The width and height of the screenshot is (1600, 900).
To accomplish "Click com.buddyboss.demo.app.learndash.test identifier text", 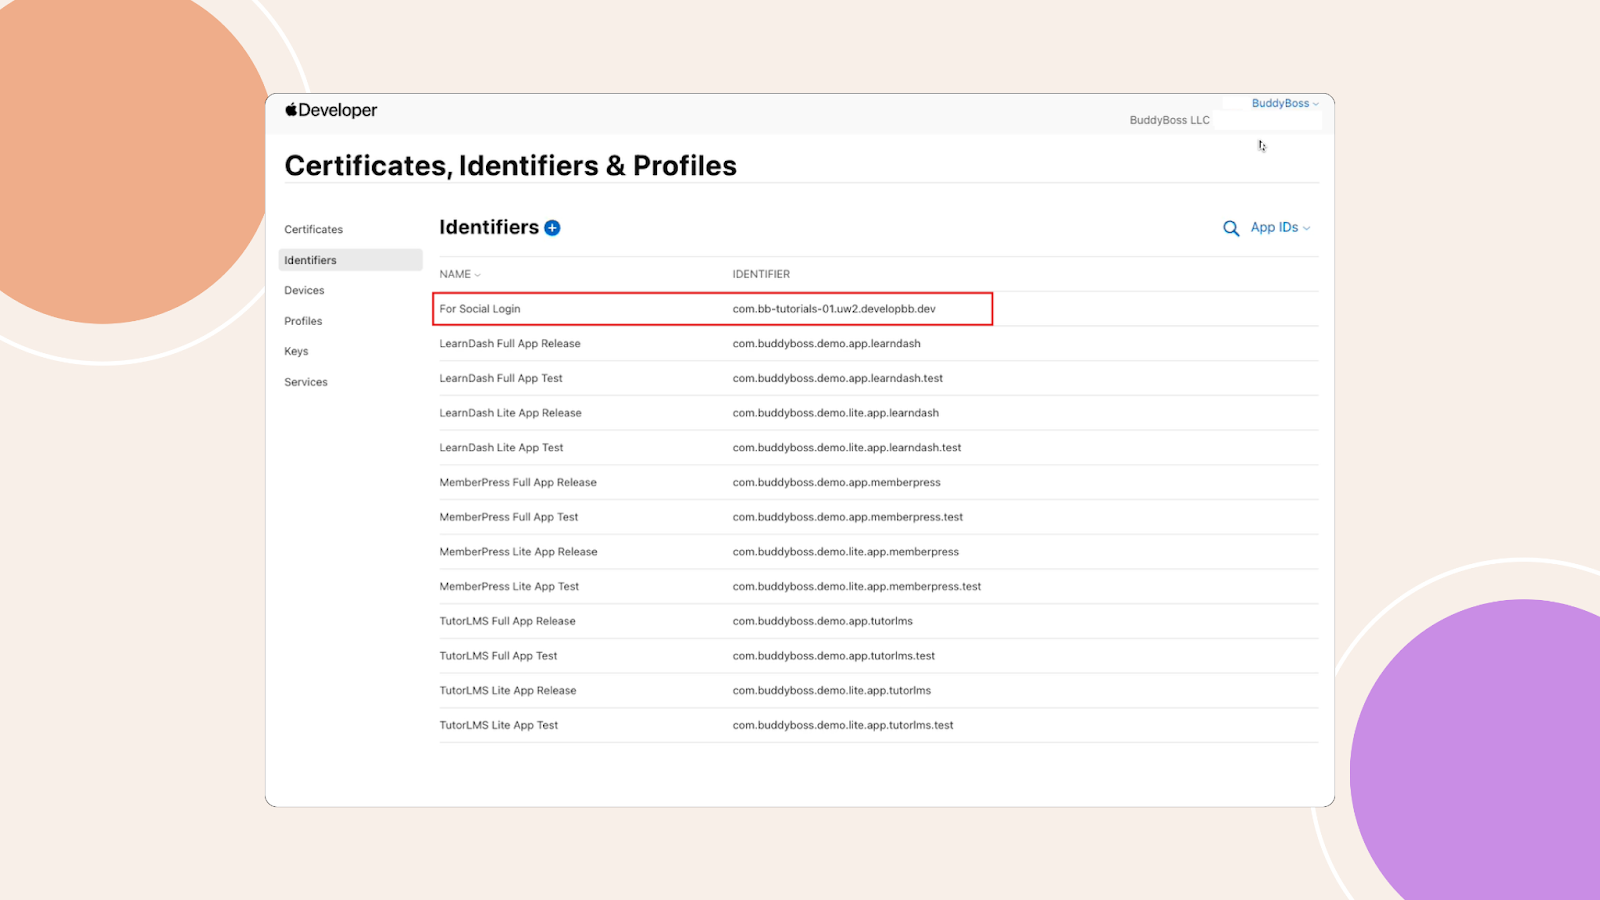I will (838, 379).
